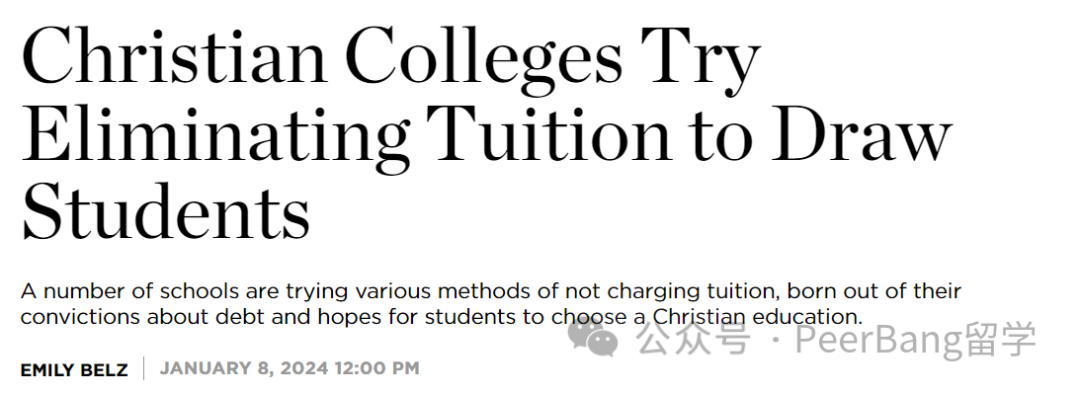Screen dimensions: 1080x395
Task: Click the 12:00 PM time stamp
Action: coord(376,369)
